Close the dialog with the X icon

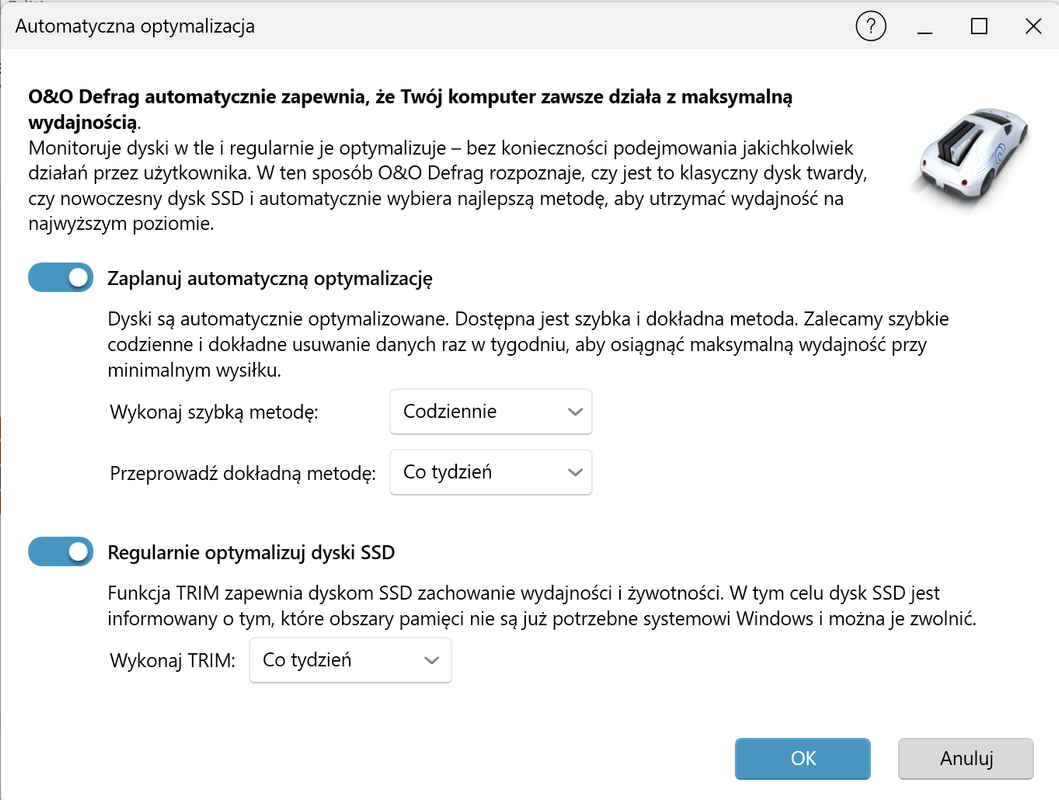[x=1033, y=27]
